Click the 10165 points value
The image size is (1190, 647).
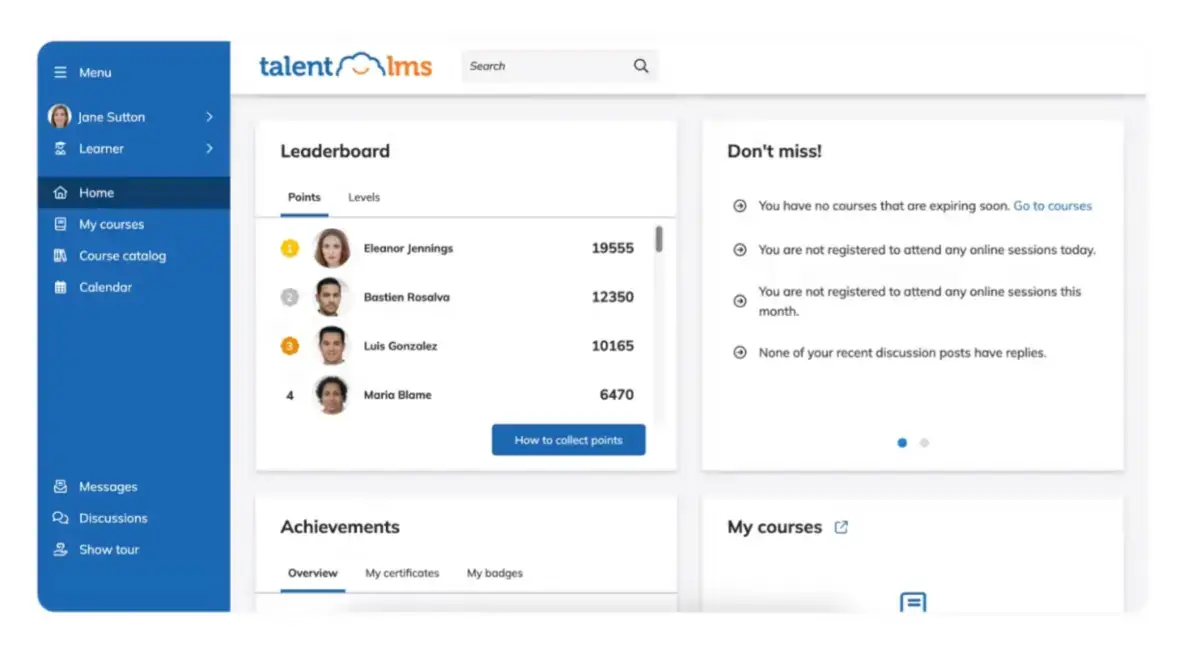612,346
